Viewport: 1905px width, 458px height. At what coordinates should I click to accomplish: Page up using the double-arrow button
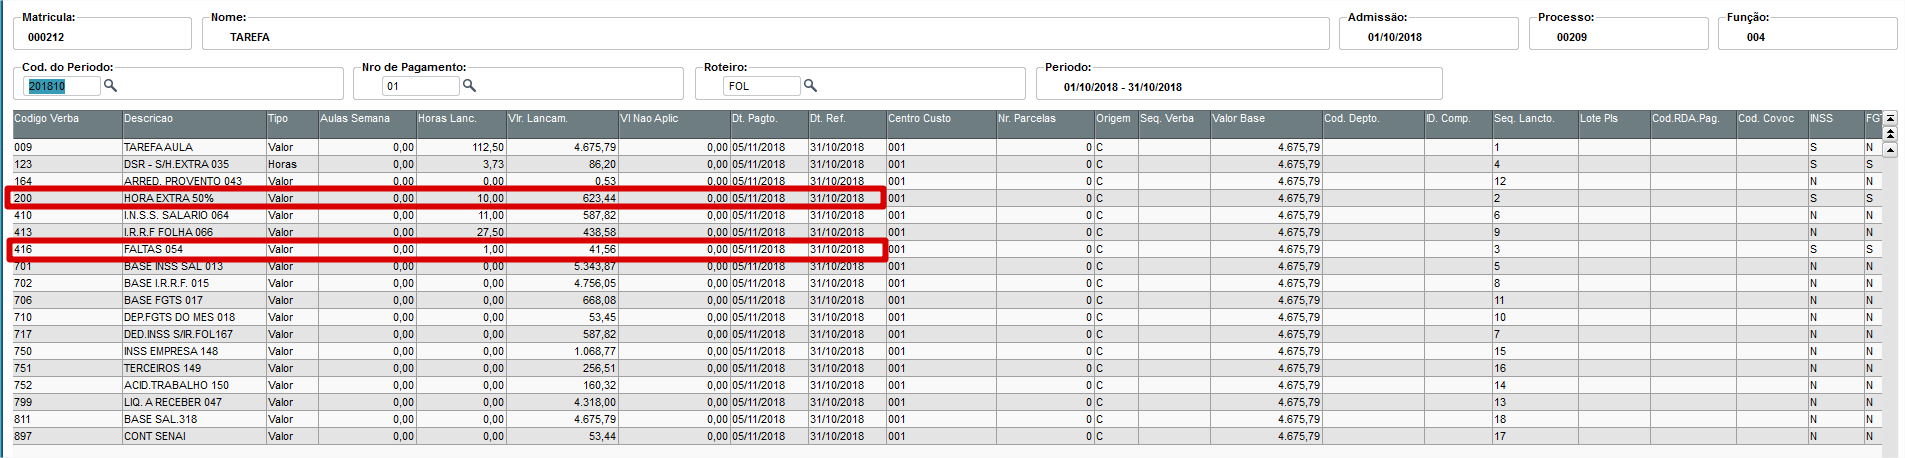[x=1889, y=133]
